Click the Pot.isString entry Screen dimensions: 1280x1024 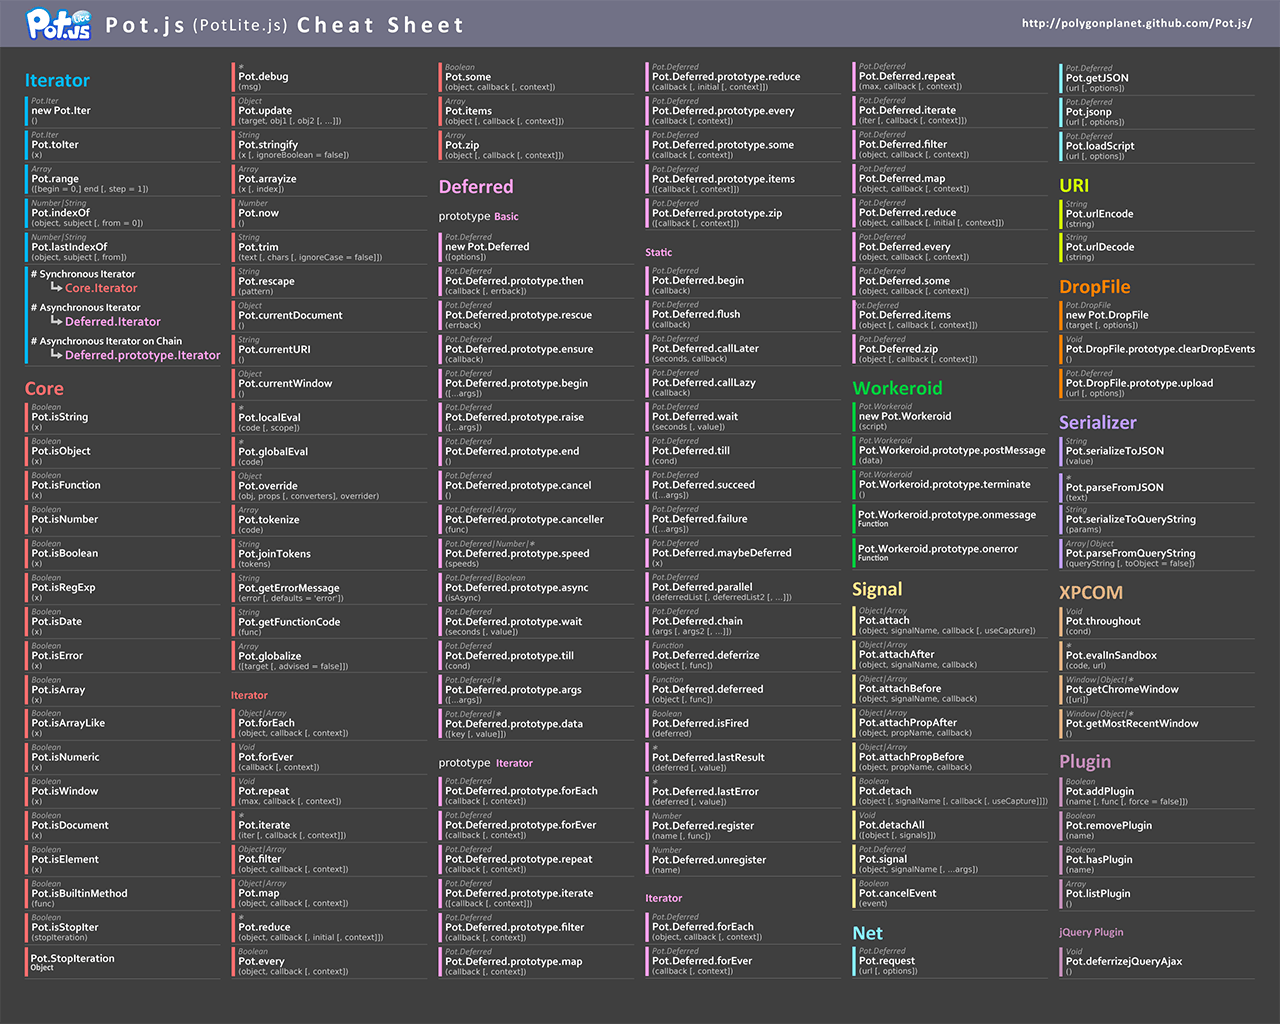124,417
